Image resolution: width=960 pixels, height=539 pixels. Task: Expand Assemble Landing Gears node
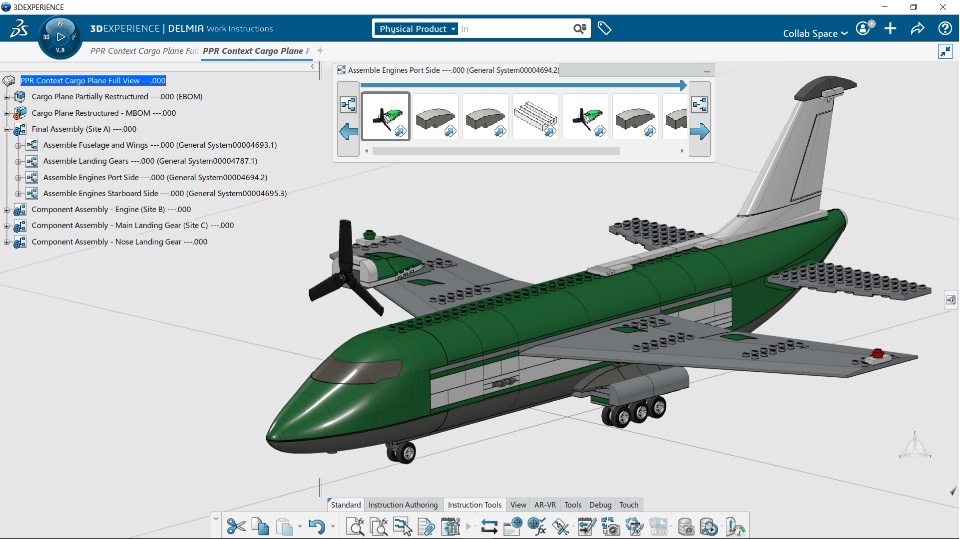[18, 161]
